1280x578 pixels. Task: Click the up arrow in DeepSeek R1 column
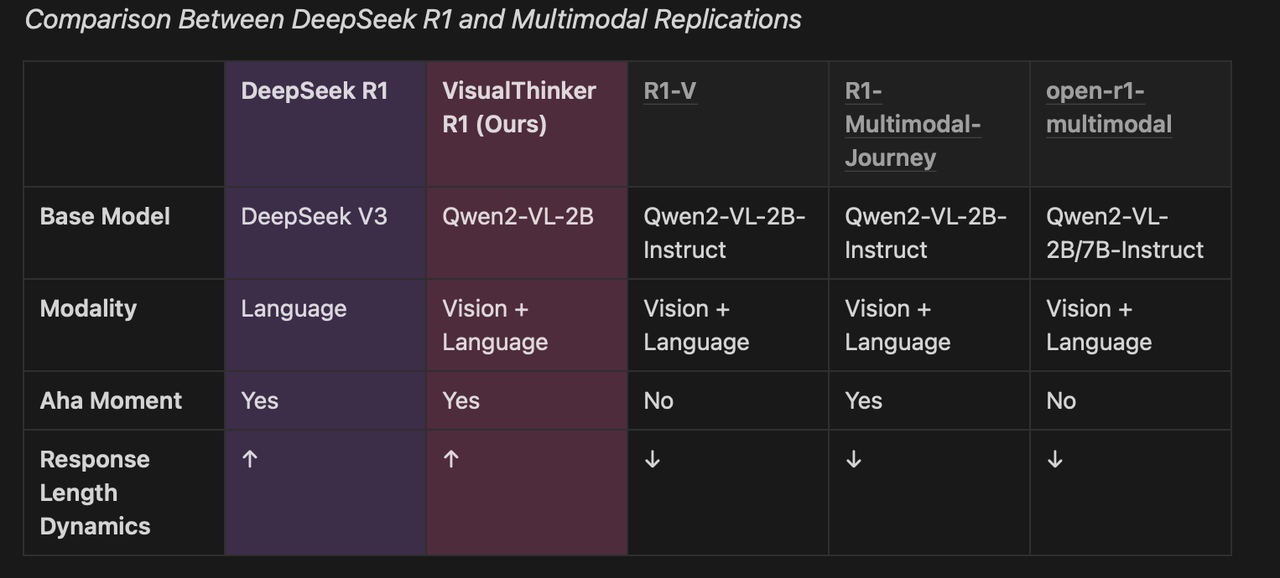(250, 459)
